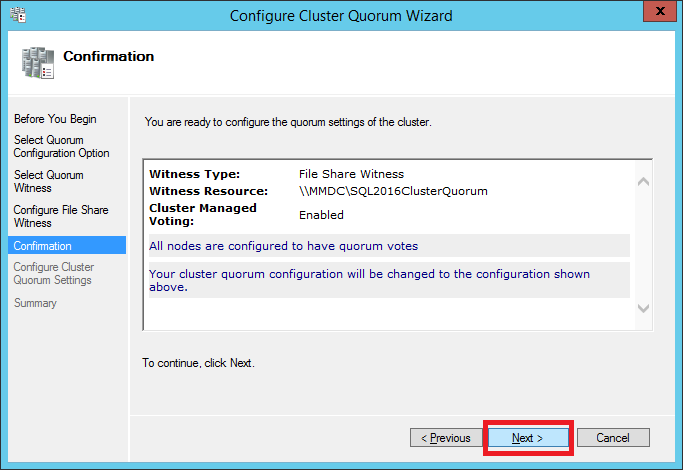This screenshot has height=470, width=683.
Task: Go back with the Previous button
Action: [445, 438]
